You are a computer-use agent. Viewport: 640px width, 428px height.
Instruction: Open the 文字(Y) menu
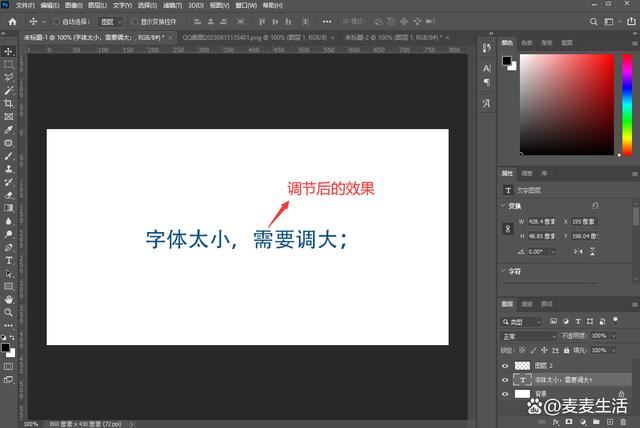122,5
